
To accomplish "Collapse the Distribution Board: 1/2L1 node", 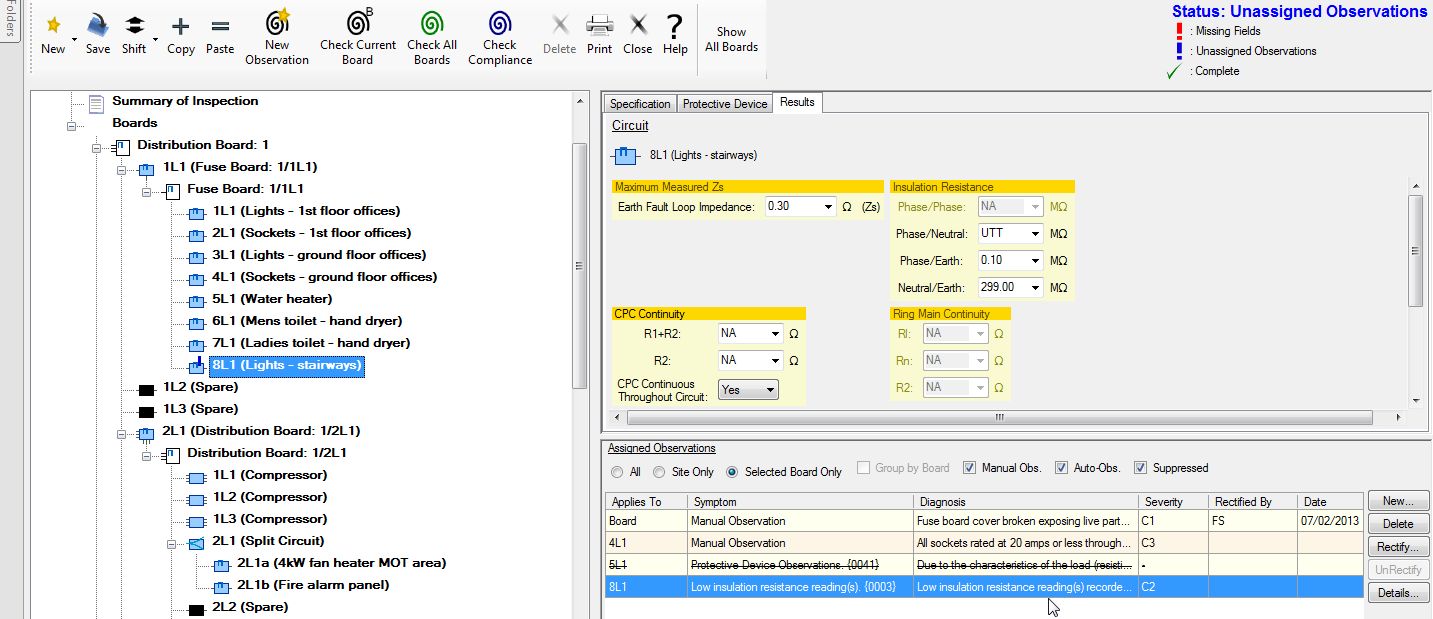I will pos(147,456).
